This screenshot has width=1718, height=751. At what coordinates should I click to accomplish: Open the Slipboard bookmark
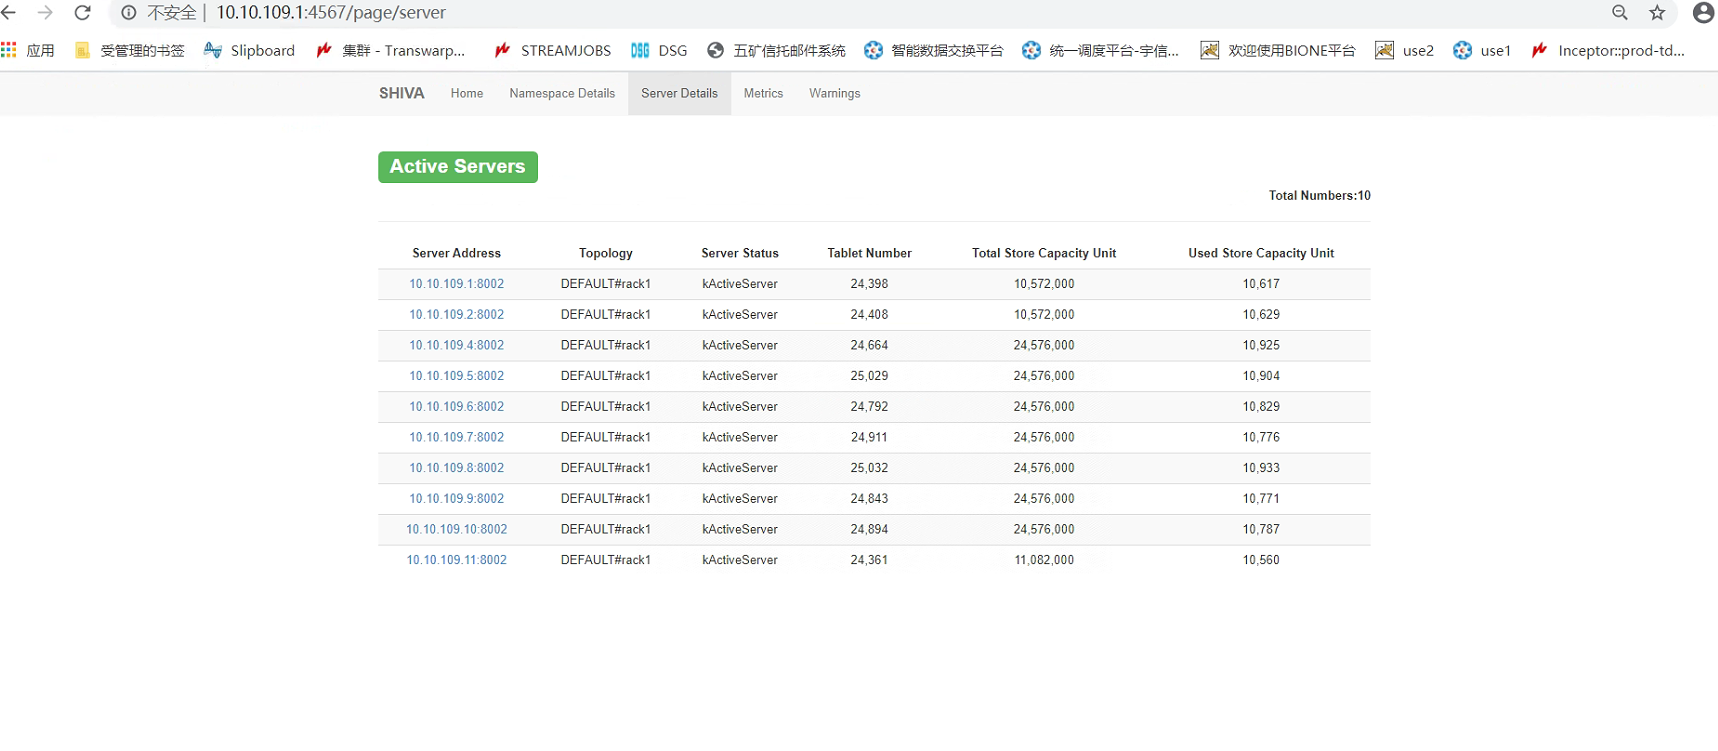[249, 50]
